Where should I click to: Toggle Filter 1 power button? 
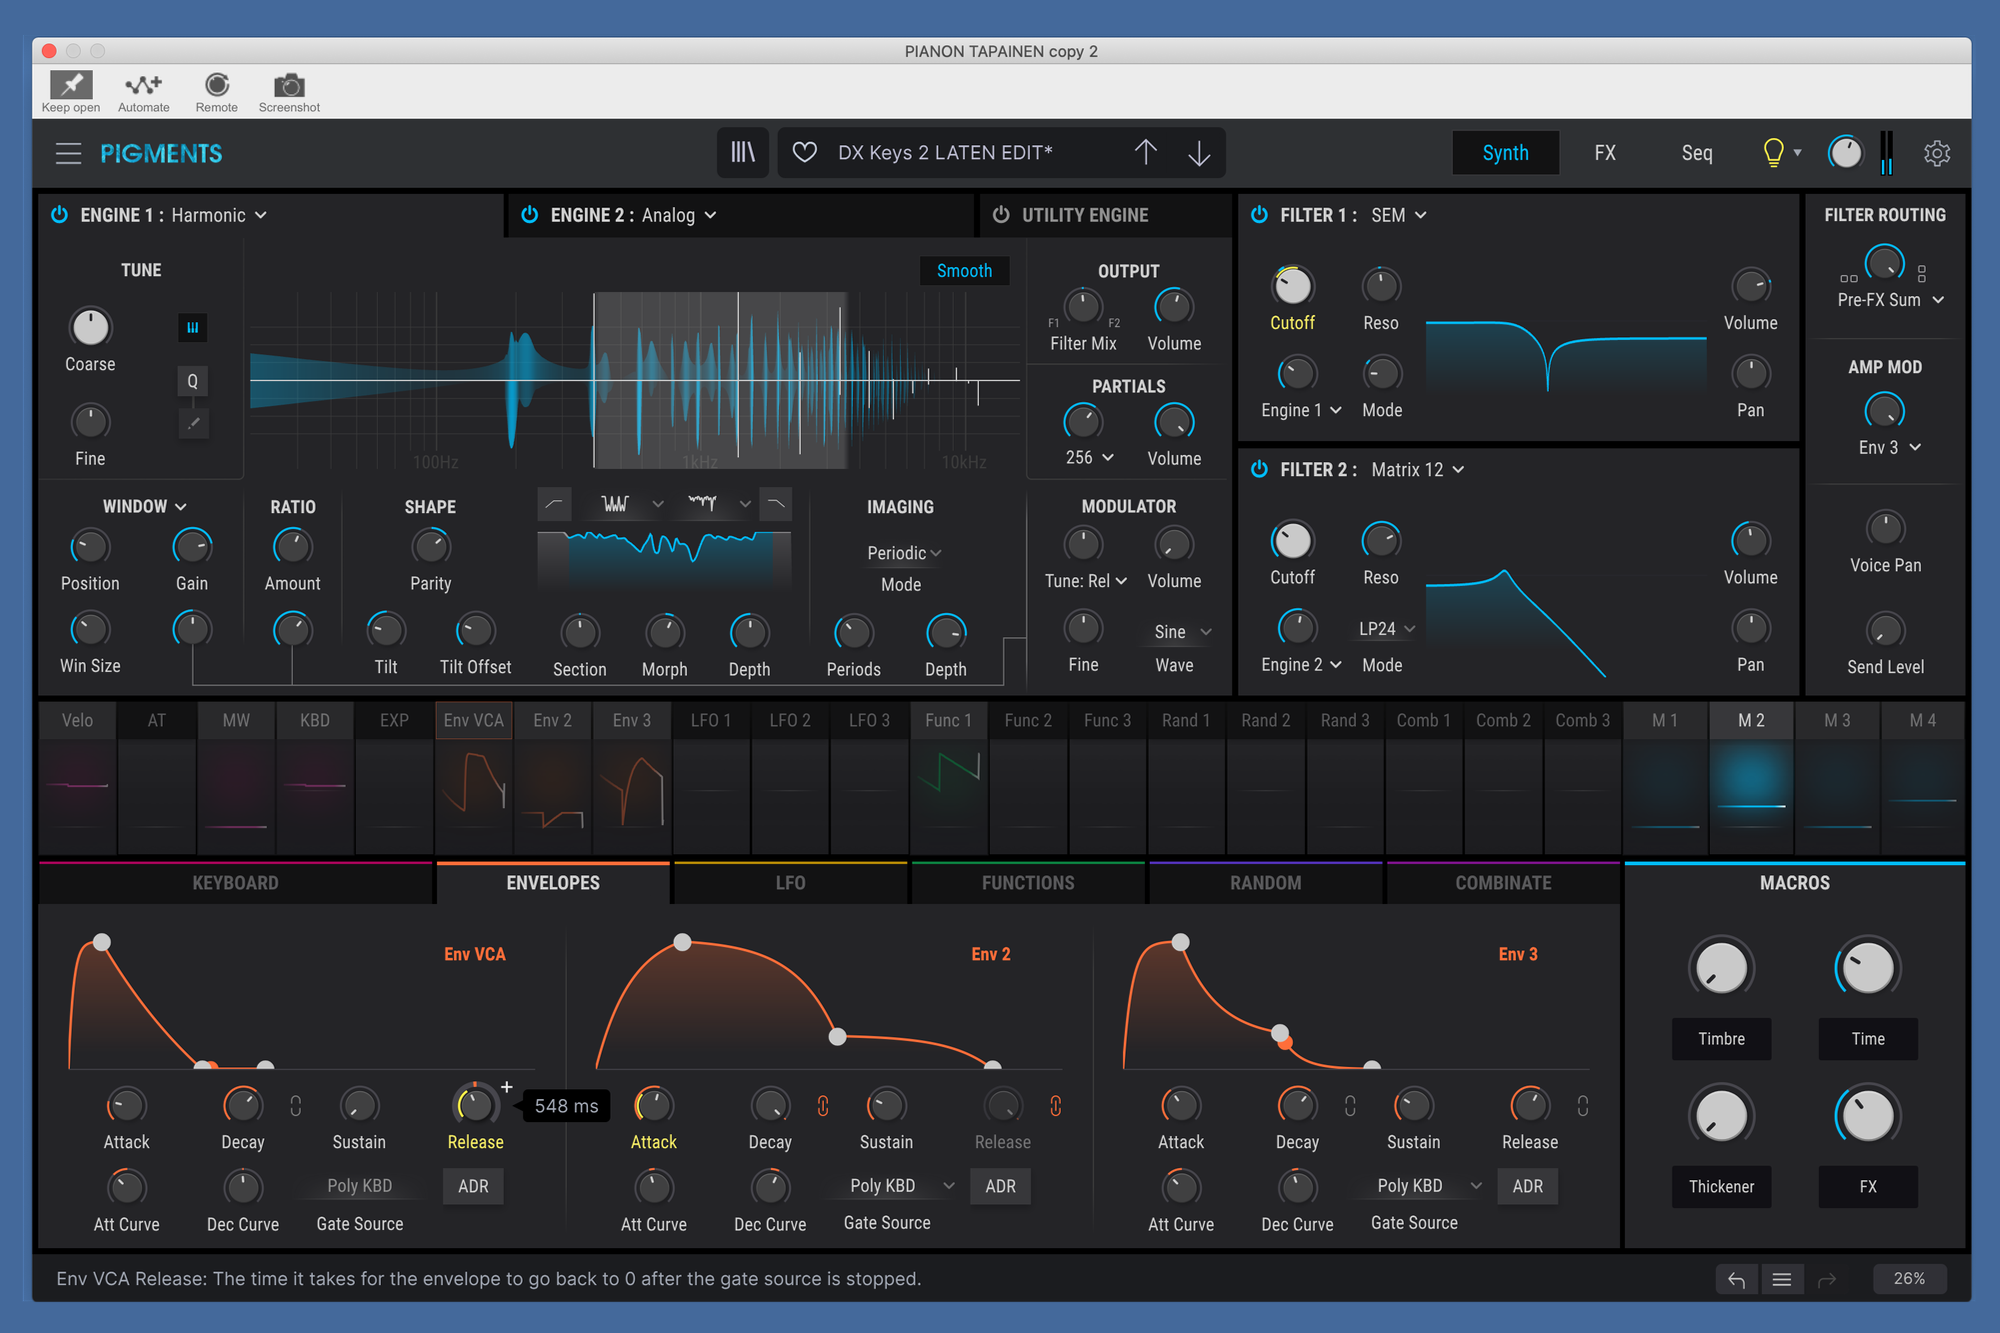[x=1259, y=215]
